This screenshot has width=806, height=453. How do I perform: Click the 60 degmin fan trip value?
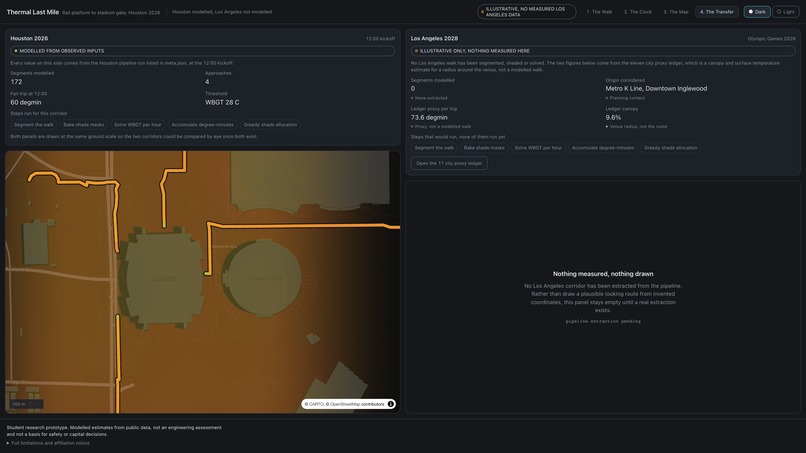(26, 102)
